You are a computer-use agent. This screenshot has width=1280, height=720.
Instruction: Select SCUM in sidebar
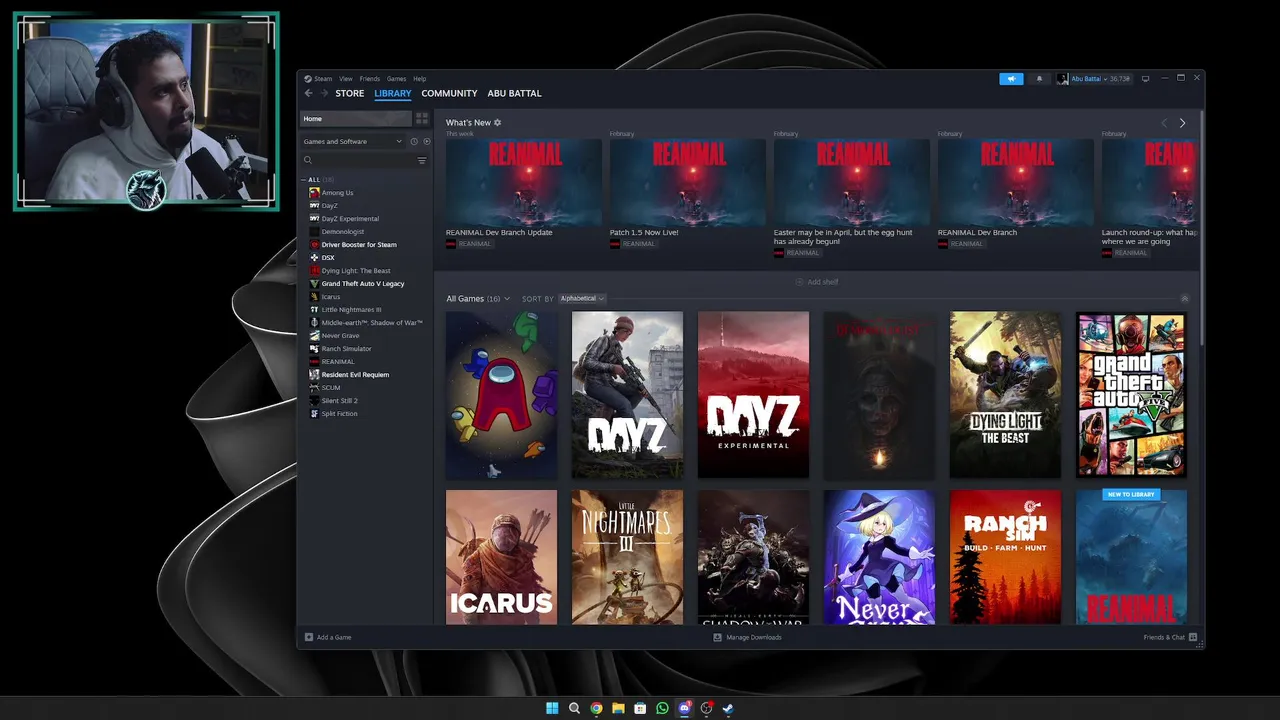click(x=331, y=387)
